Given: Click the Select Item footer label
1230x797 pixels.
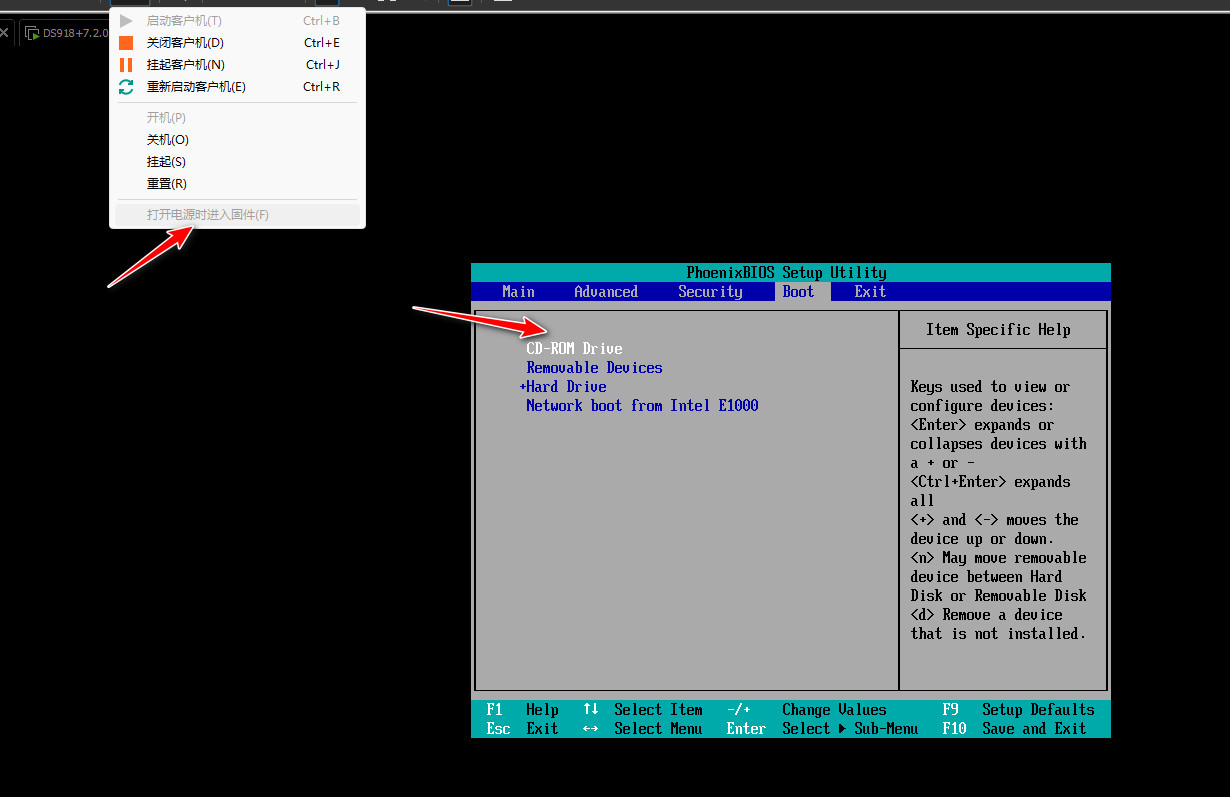Looking at the screenshot, I should click(658, 710).
